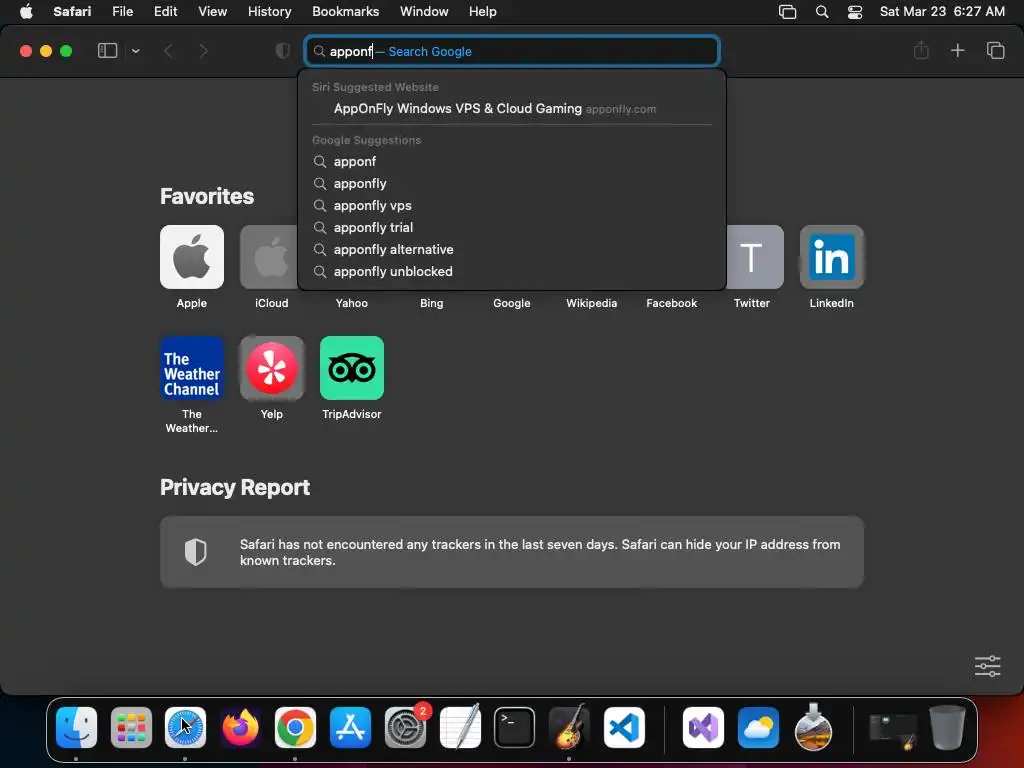Image resolution: width=1024 pixels, height=768 pixels.
Task: Open Visual Studio Code from the Dock
Action: pyautogui.click(x=624, y=728)
